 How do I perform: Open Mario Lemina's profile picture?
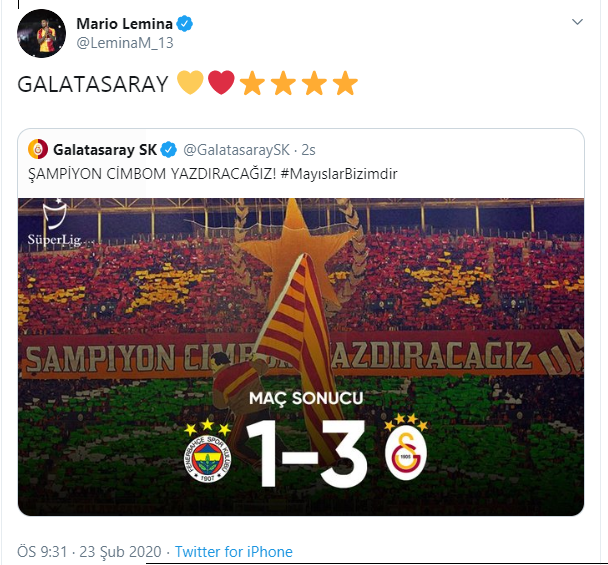[x=41, y=33]
